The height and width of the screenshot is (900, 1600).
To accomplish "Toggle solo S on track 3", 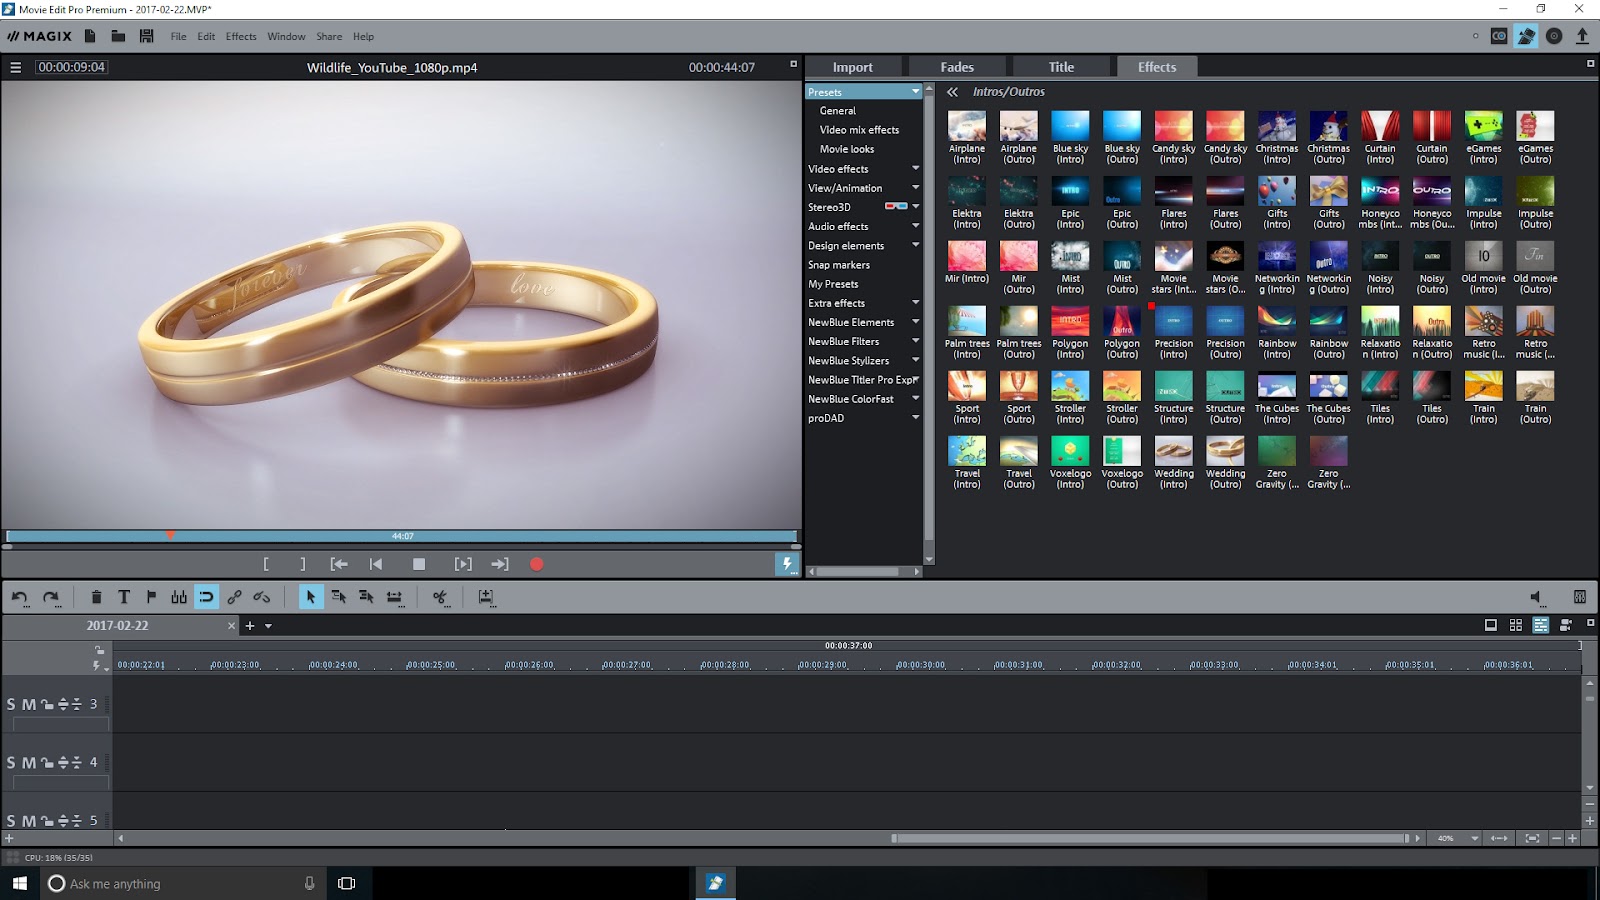I will (x=12, y=704).
